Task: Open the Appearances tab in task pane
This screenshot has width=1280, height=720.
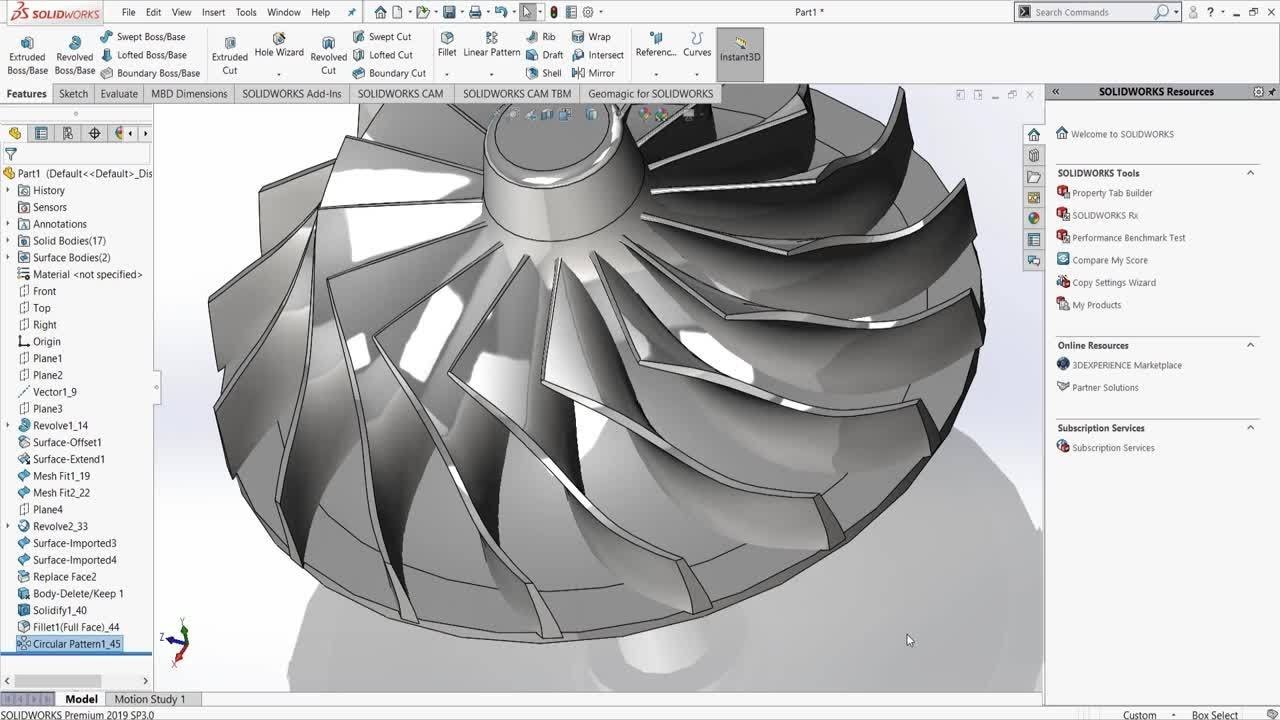Action: click(1034, 218)
